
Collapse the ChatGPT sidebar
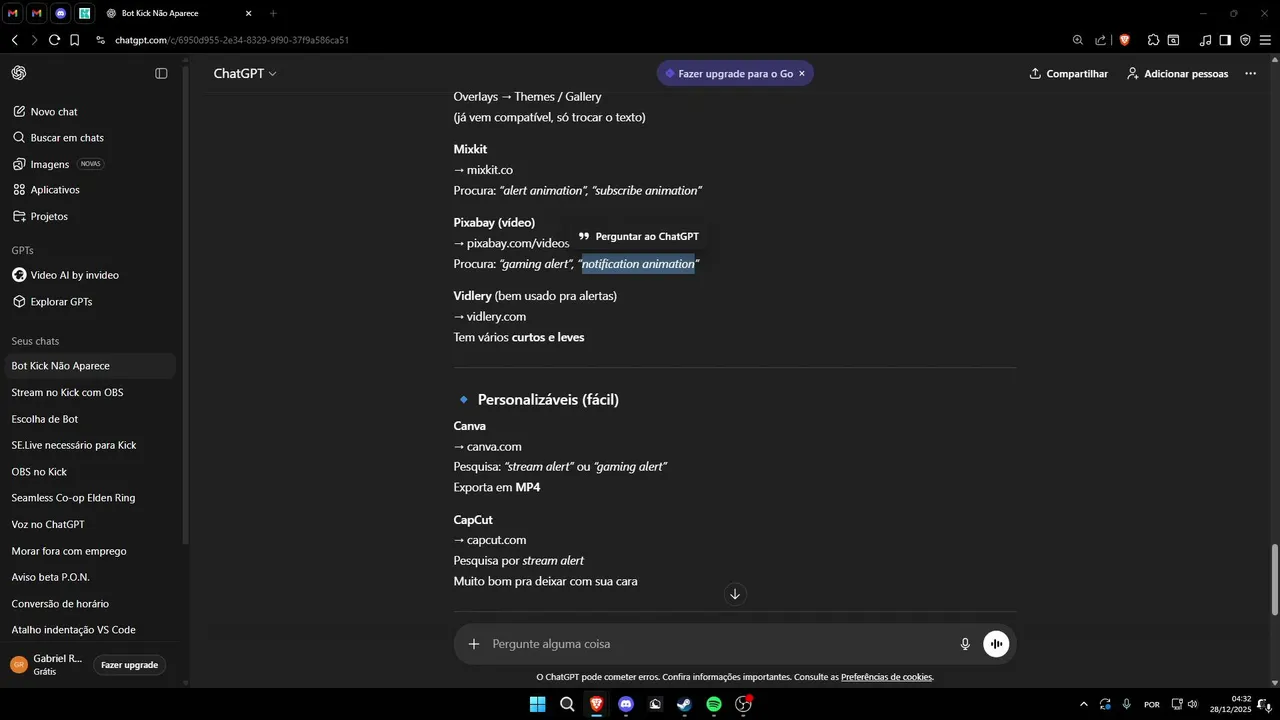[161, 73]
